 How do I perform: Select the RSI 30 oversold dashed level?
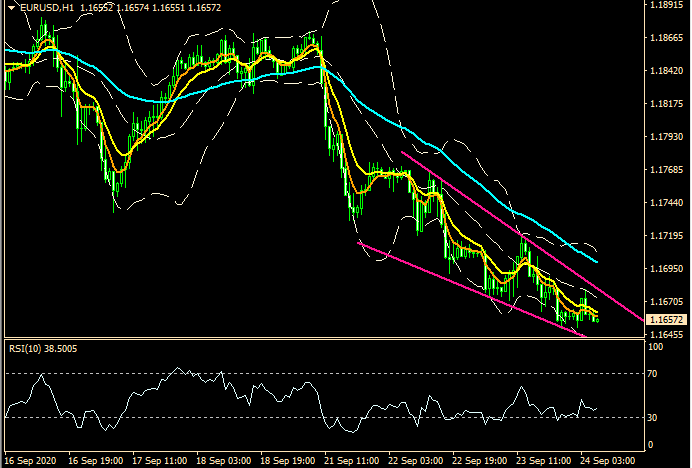tap(300, 417)
